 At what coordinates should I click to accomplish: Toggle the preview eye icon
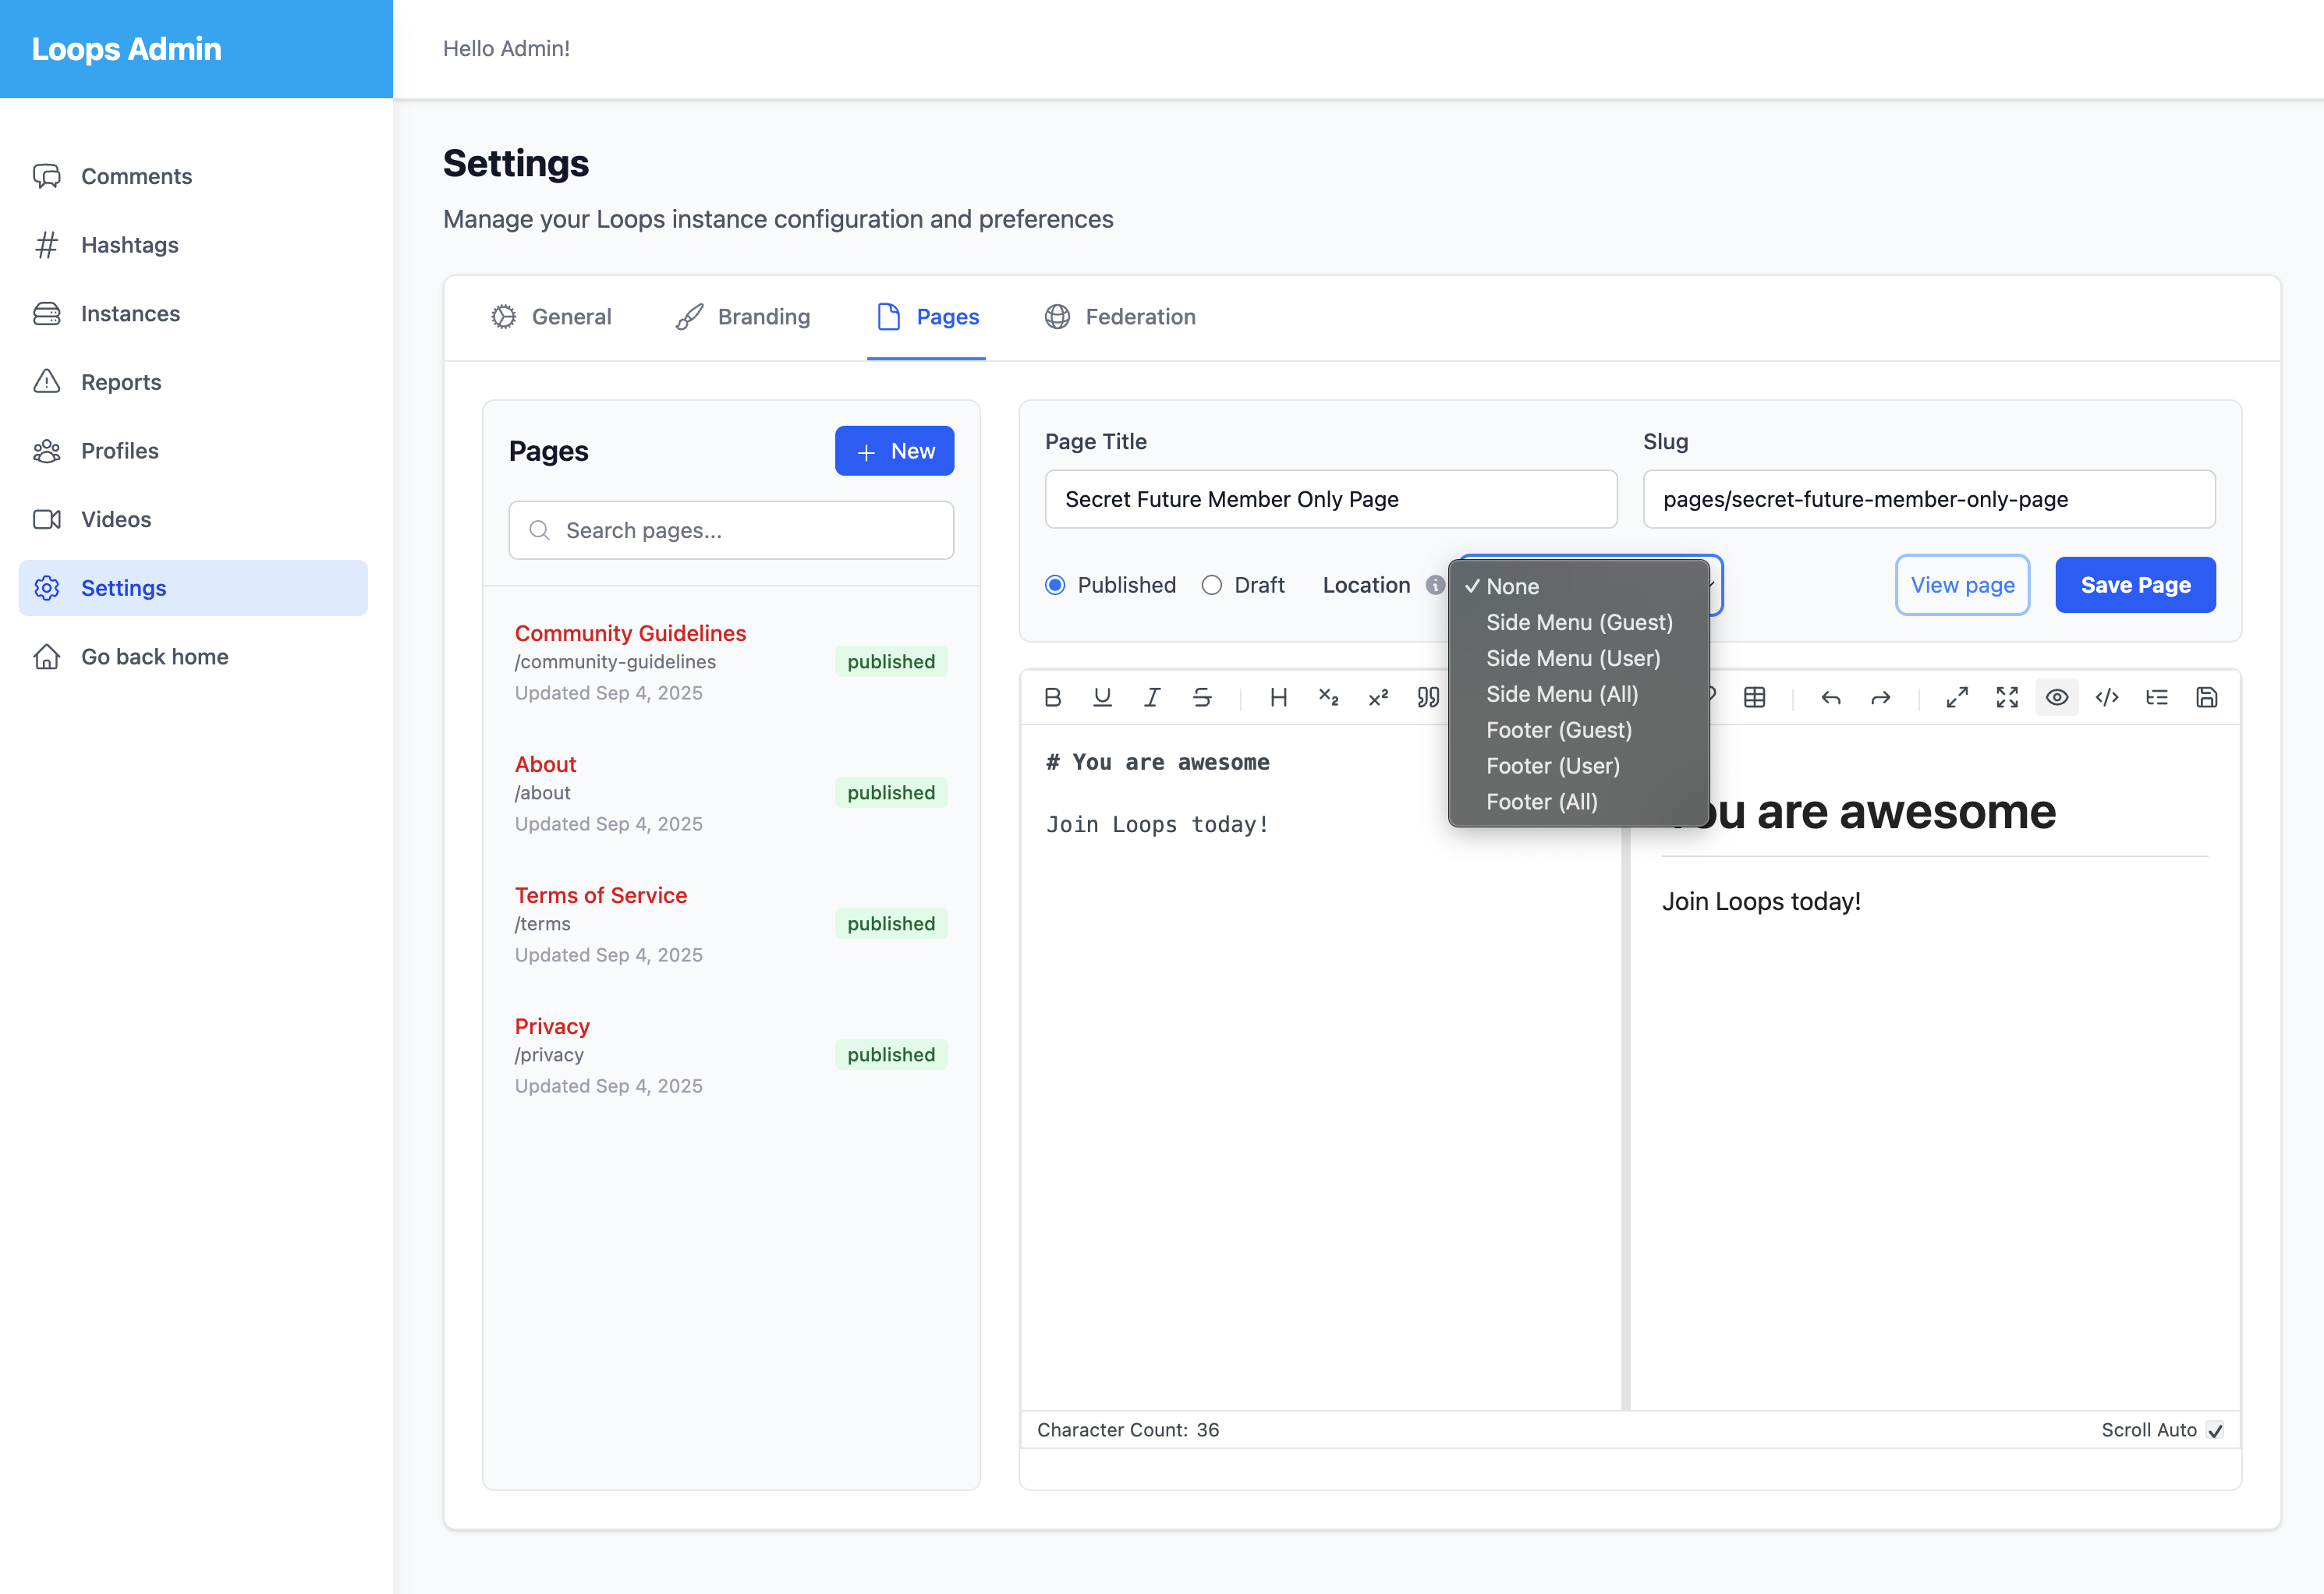(2057, 697)
